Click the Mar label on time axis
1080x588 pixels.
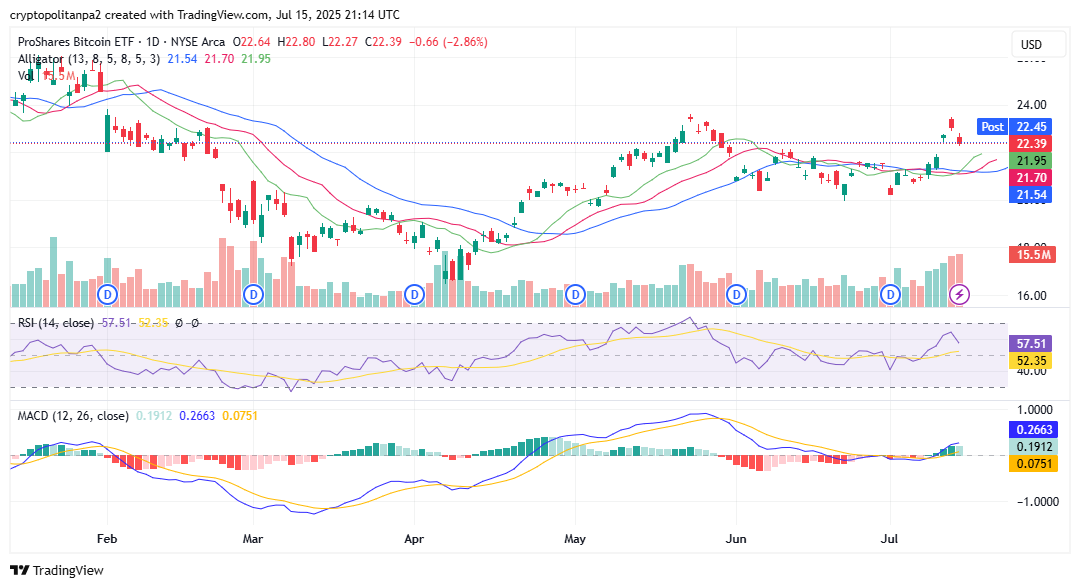[x=253, y=538]
